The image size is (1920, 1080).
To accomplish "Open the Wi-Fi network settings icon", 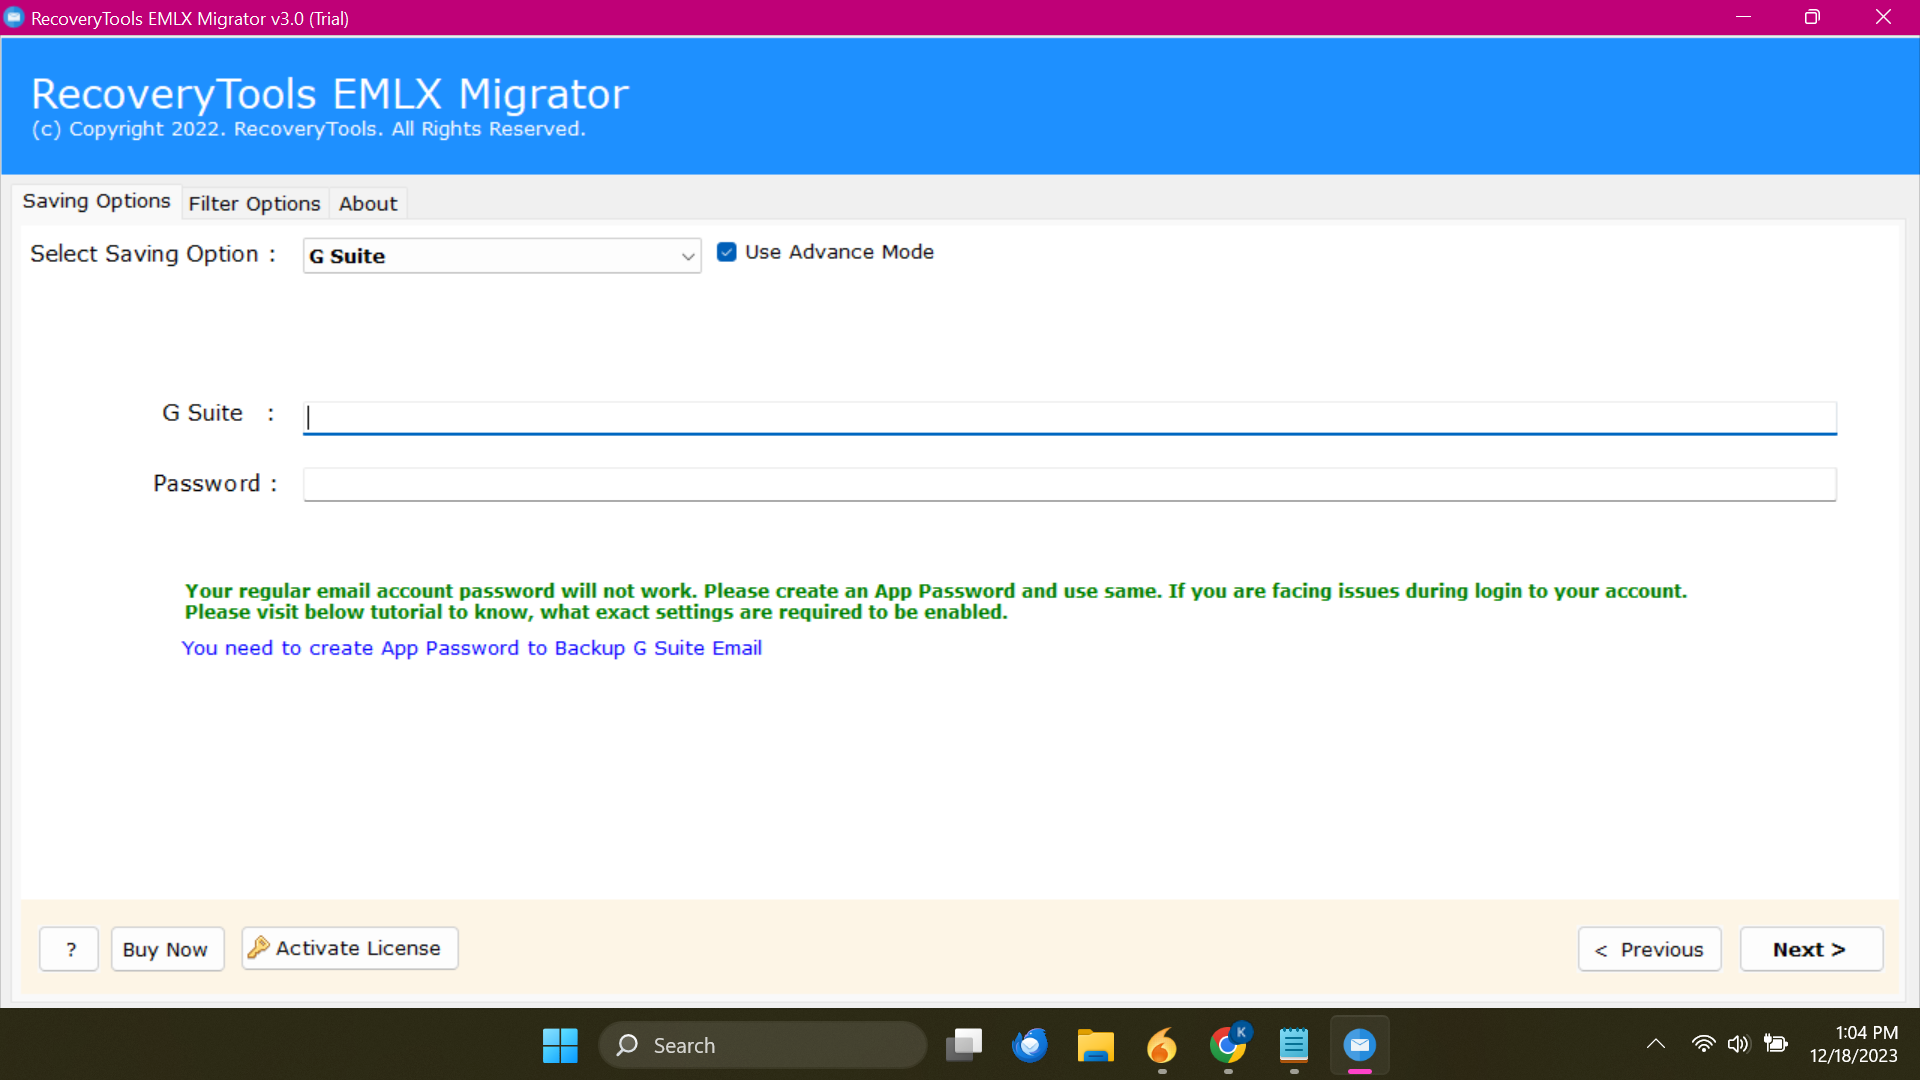I will click(1703, 1044).
